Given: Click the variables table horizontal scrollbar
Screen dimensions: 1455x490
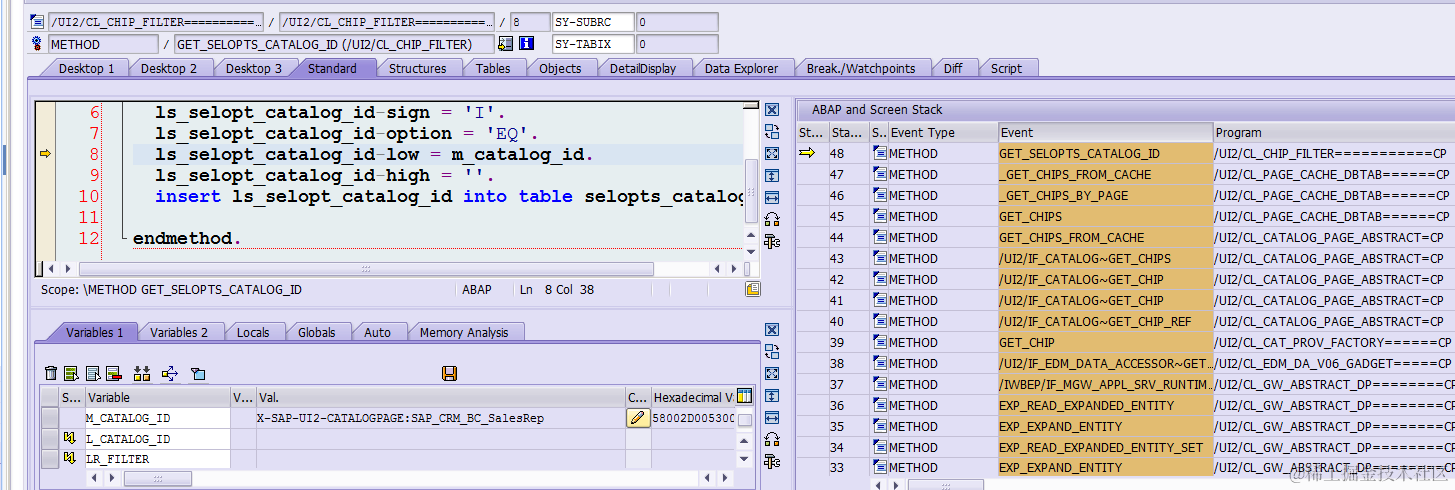Looking at the screenshot, I should tap(158, 479).
